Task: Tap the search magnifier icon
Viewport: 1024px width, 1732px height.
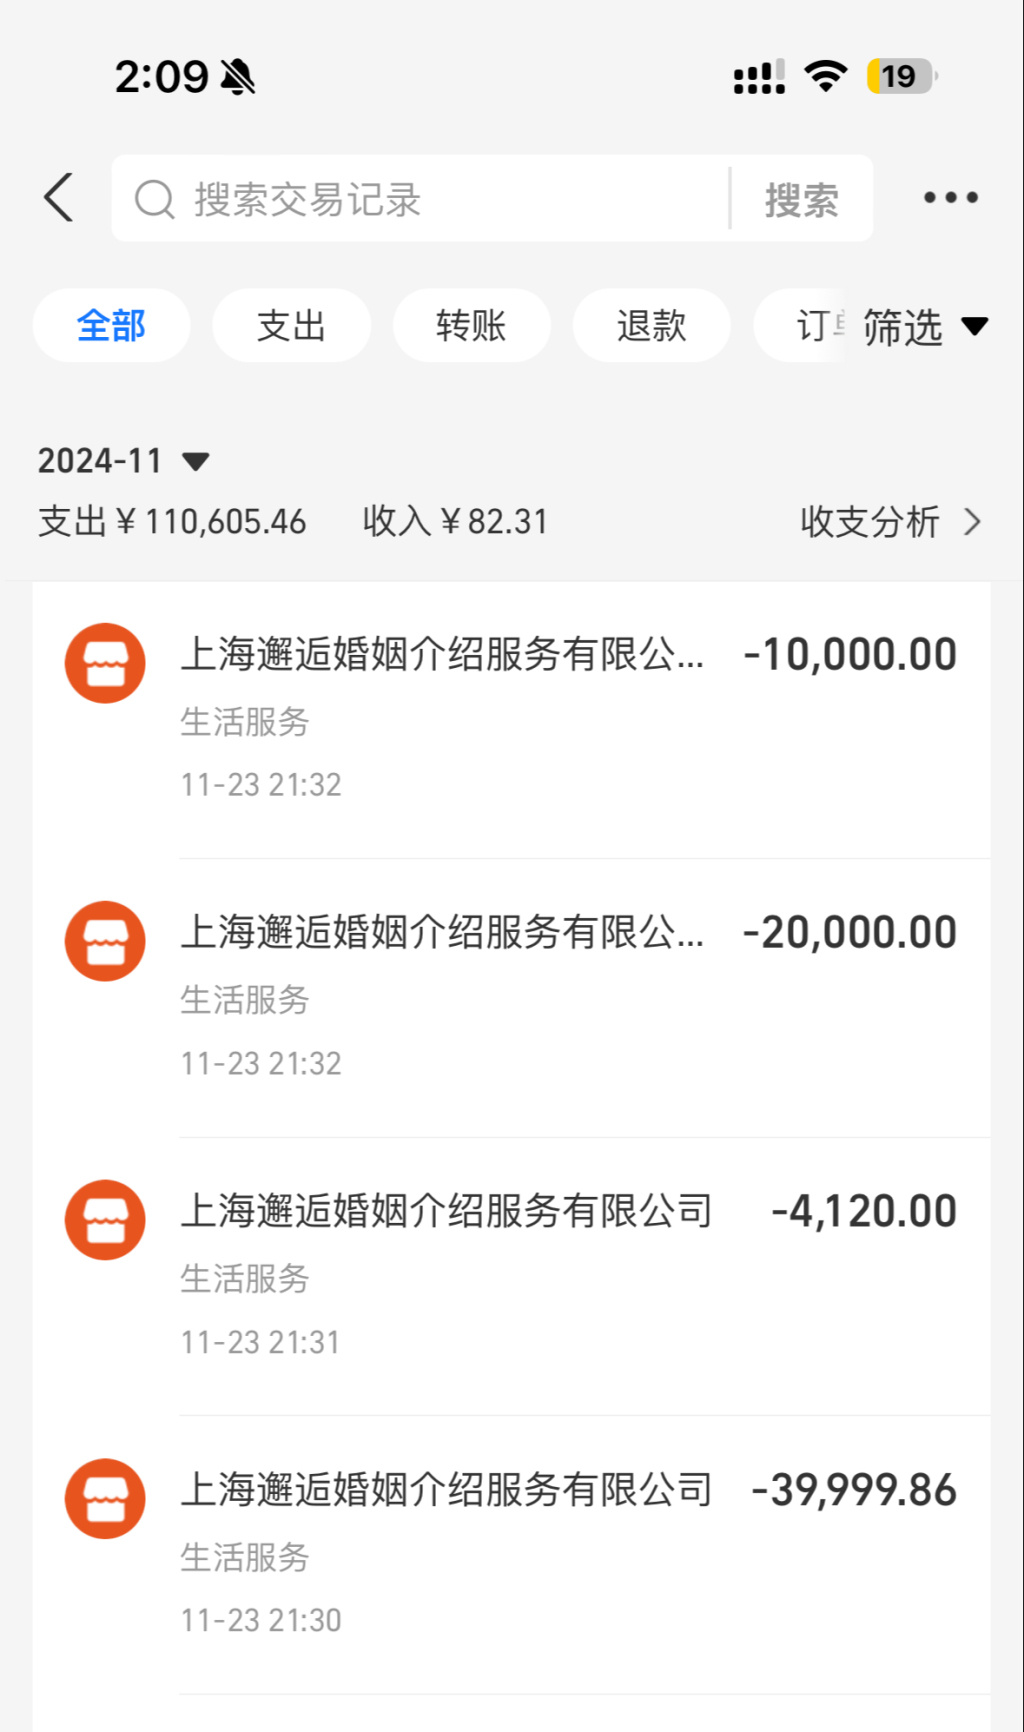Action: pos(154,199)
